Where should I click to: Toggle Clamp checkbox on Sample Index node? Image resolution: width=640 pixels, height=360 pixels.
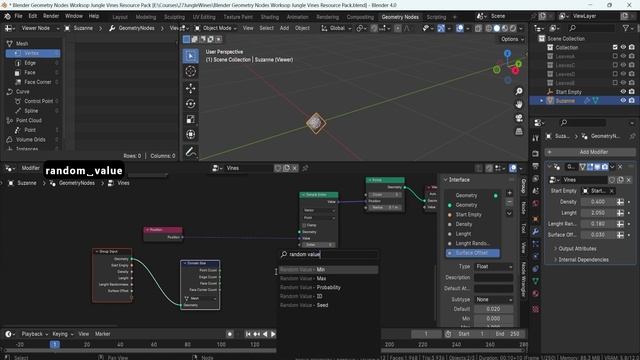tap(304, 225)
